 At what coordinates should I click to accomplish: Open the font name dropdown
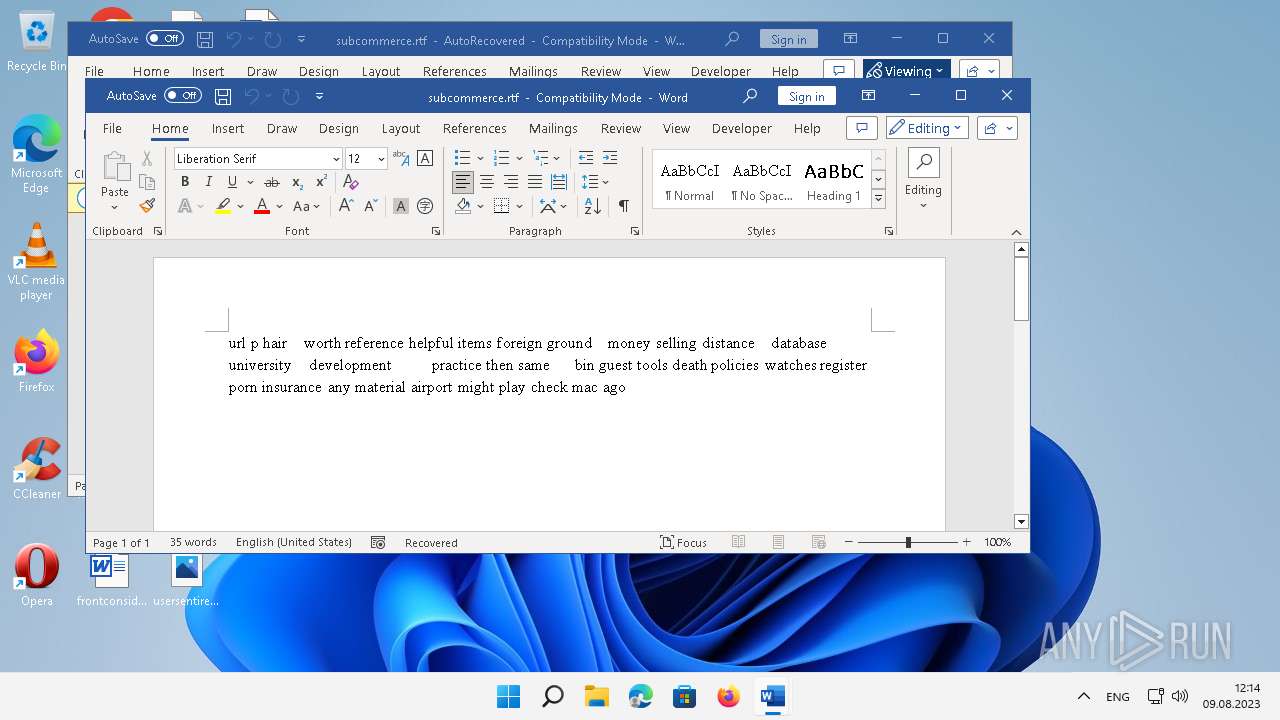pos(335,159)
